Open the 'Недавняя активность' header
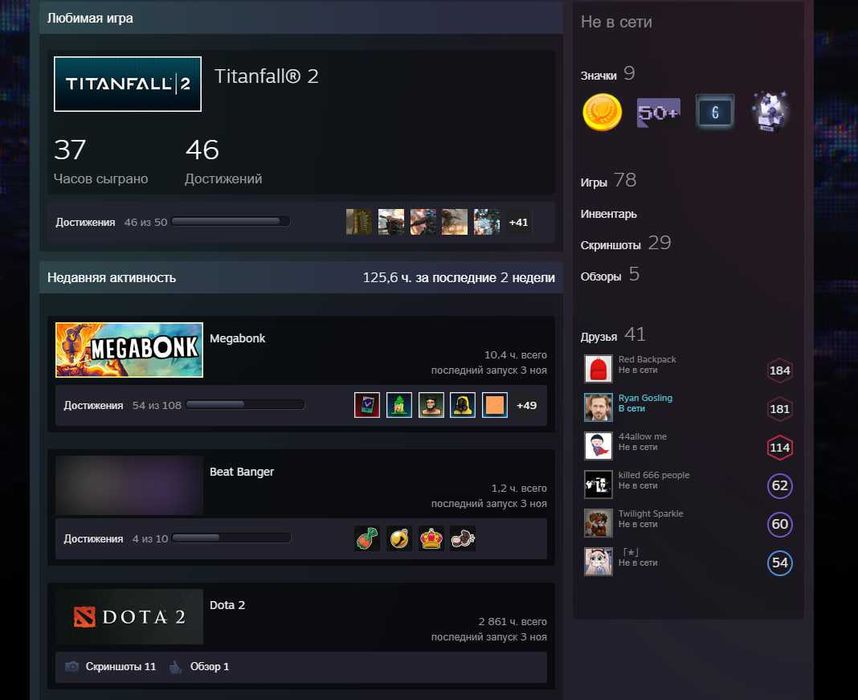Viewport: 858px width, 700px height. click(x=112, y=277)
